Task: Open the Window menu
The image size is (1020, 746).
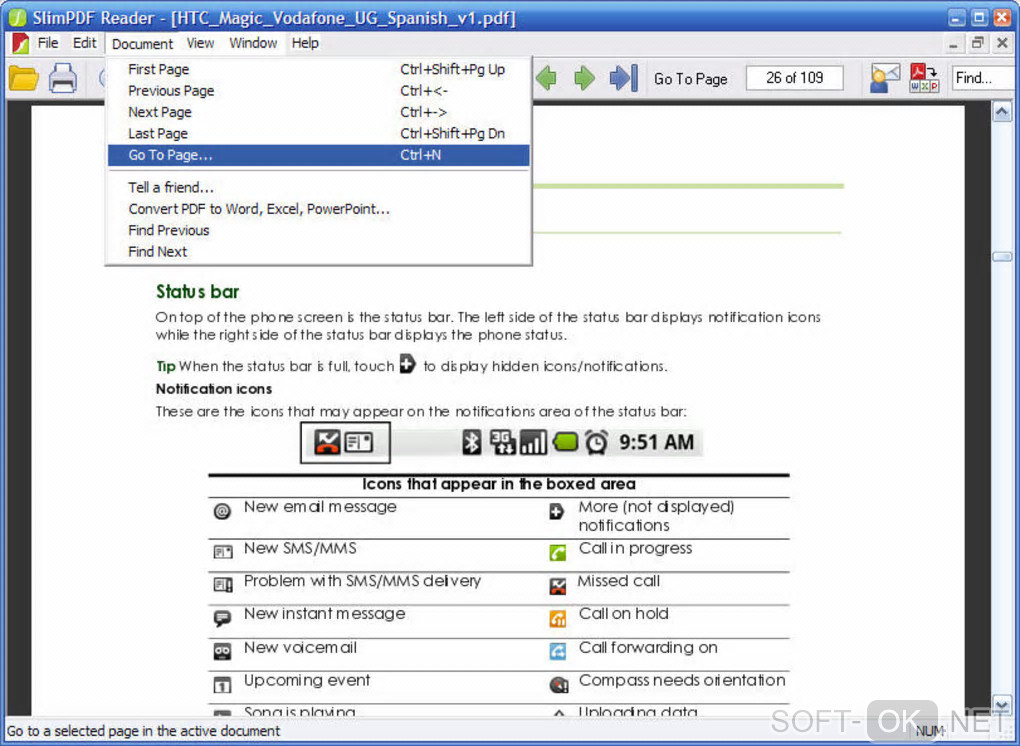Action: click(x=253, y=43)
